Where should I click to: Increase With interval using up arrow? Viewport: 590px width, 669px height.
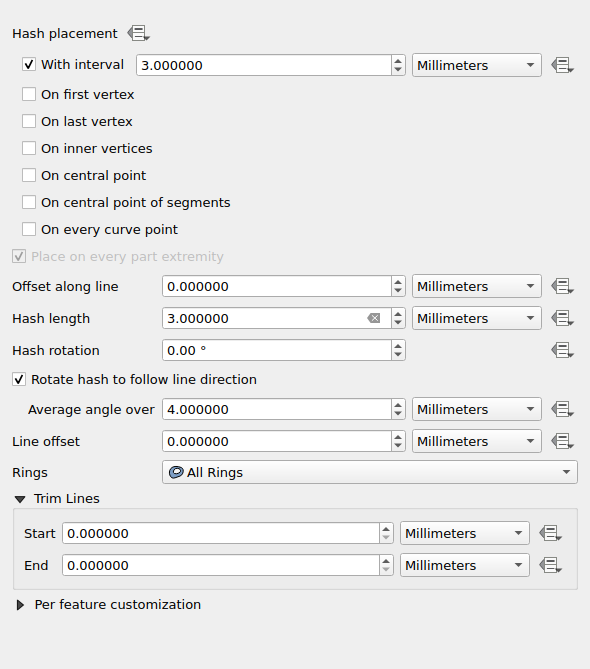(x=398, y=61)
